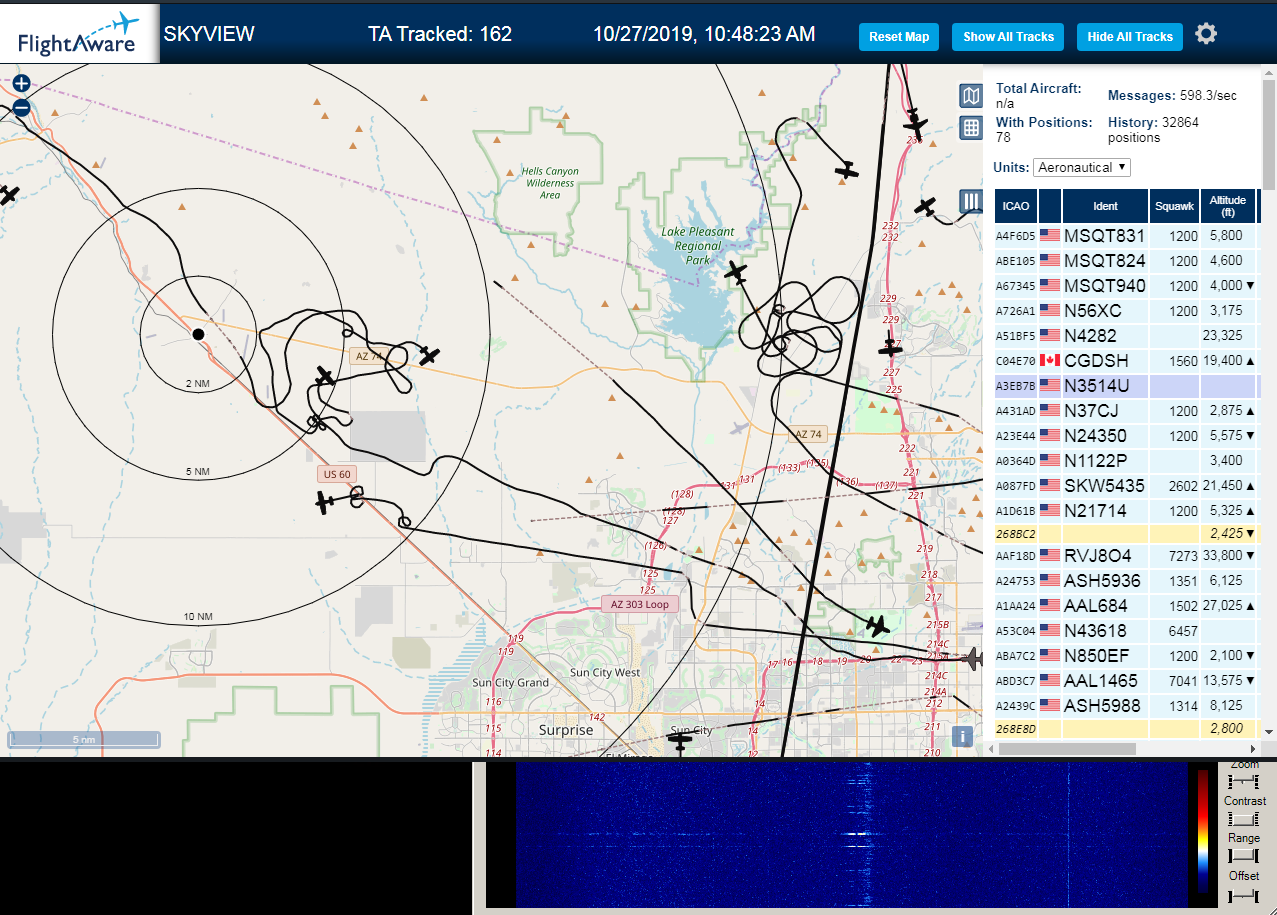Select the N37CJ aircraft row
This screenshot has width=1277, height=915.
[x=1126, y=411]
